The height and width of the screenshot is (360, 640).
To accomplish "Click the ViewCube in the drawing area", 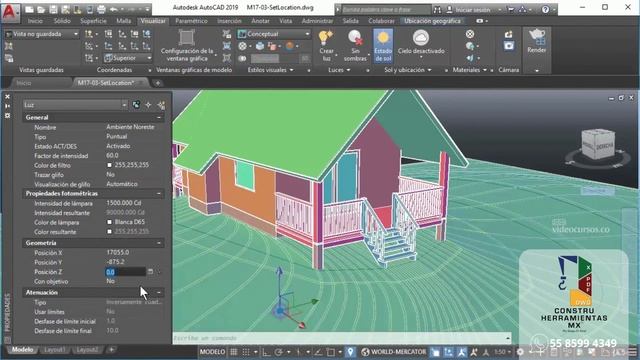I will click(598, 144).
